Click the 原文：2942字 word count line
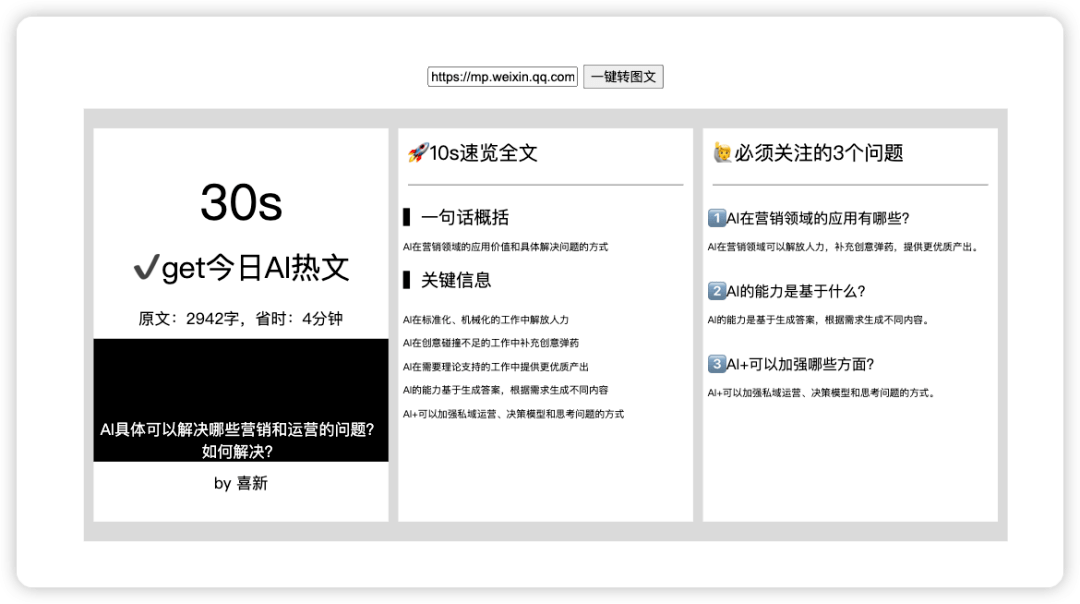This screenshot has height=604, width=1080. (x=241, y=319)
